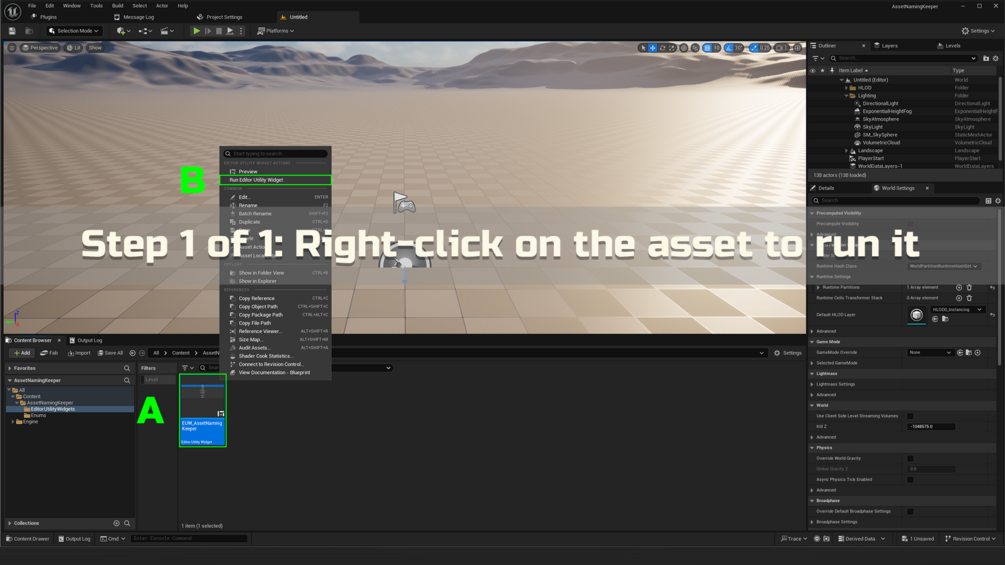Open the Outliner filter options
The width and height of the screenshot is (1005, 565).
click(817, 58)
